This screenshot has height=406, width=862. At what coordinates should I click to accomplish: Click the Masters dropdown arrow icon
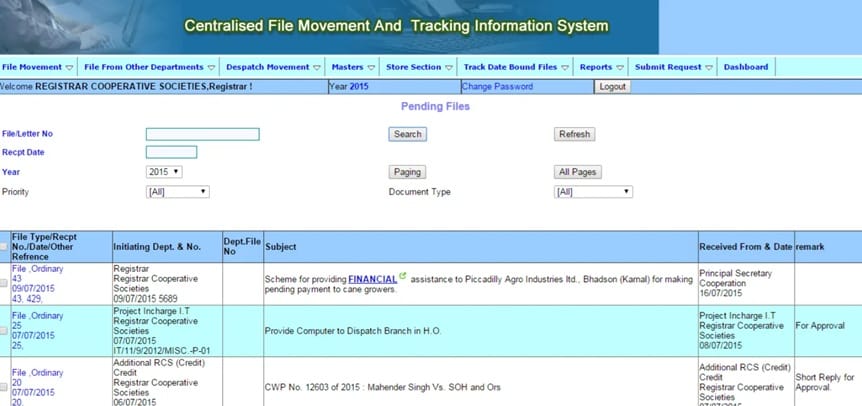(x=371, y=68)
